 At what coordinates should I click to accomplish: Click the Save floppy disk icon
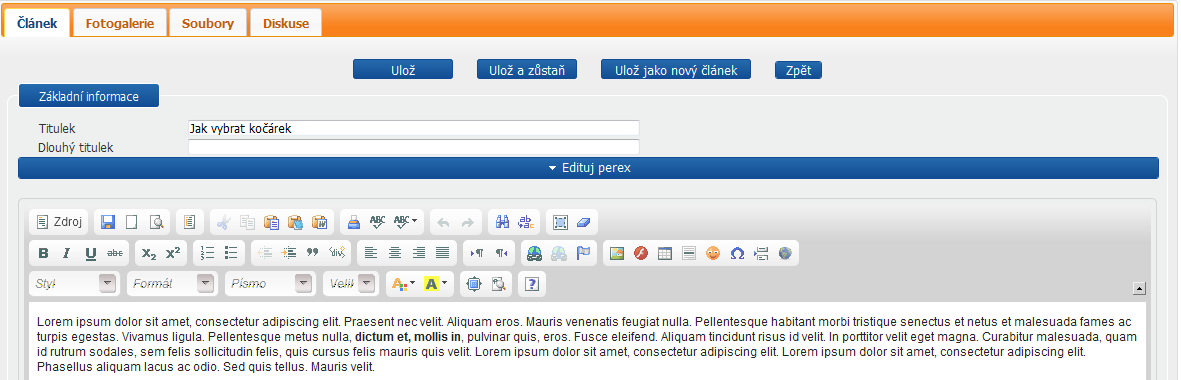[108, 222]
